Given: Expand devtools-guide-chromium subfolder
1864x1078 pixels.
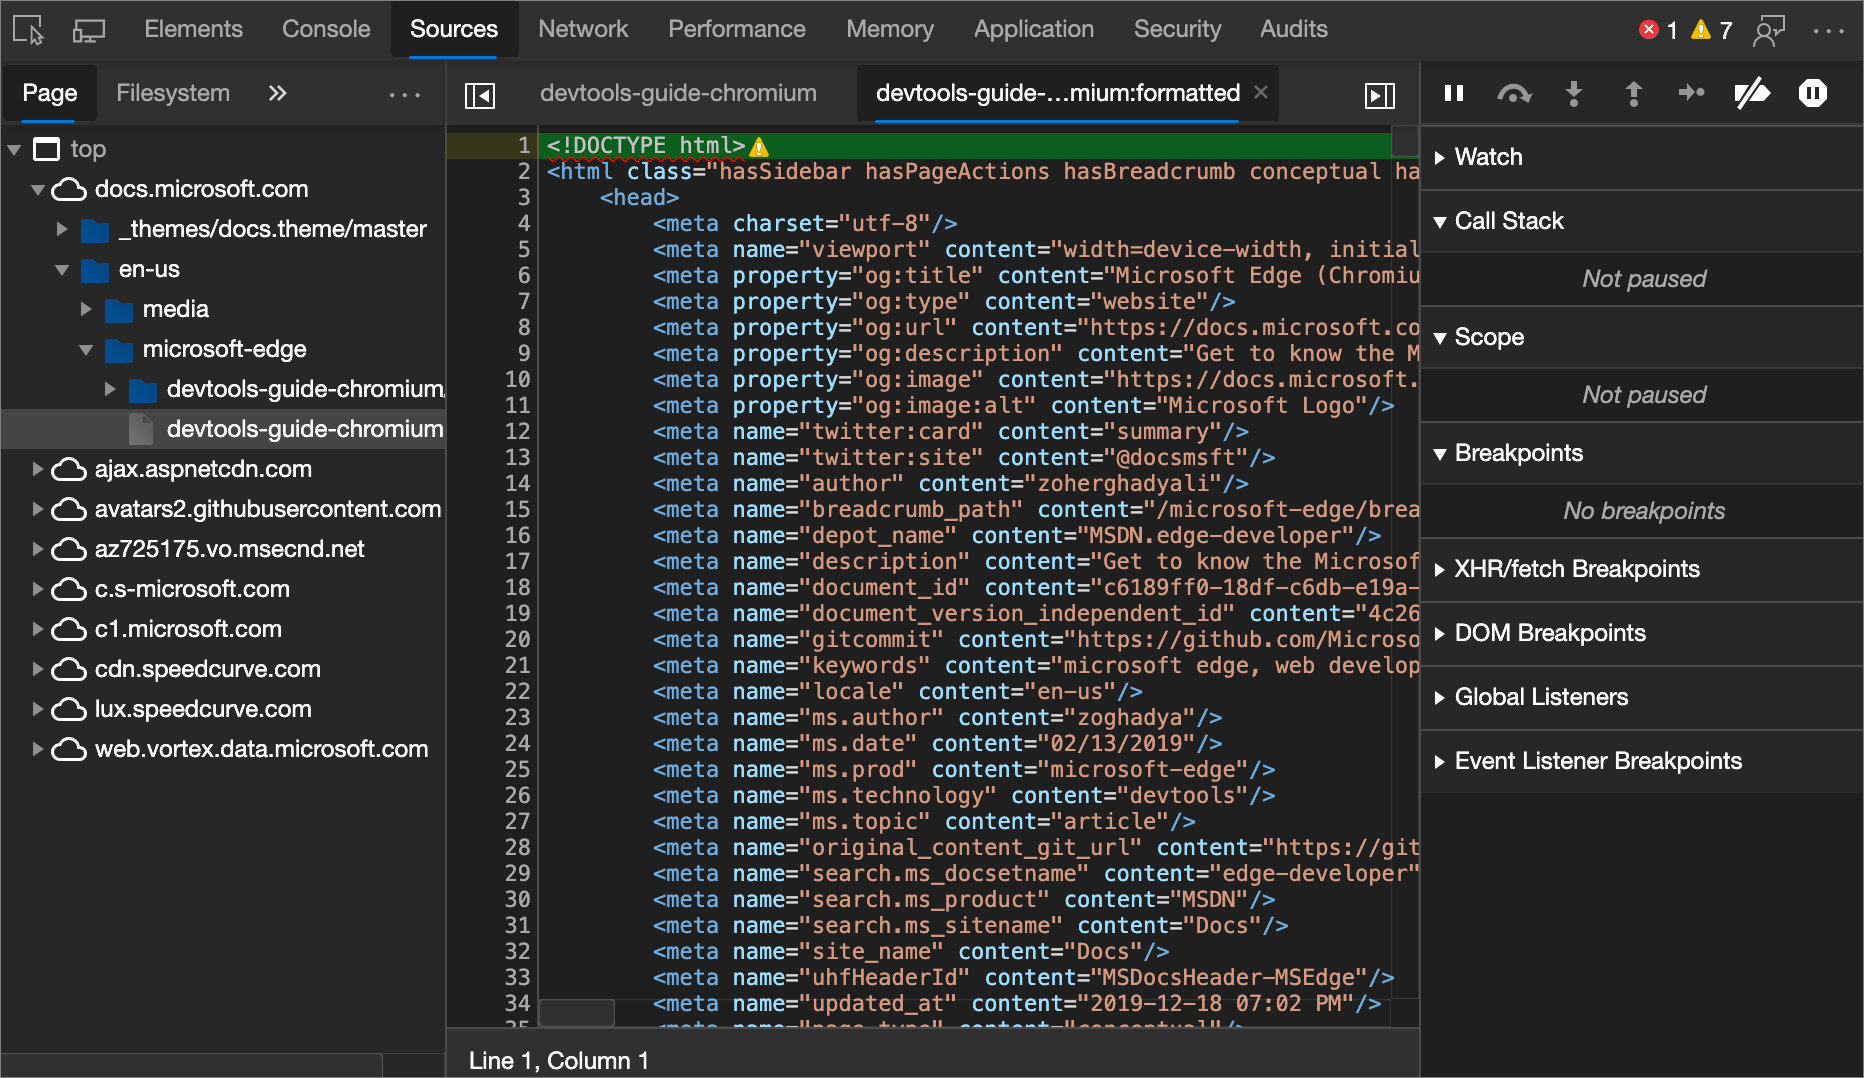Looking at the screenshot, I should (110, 389).
